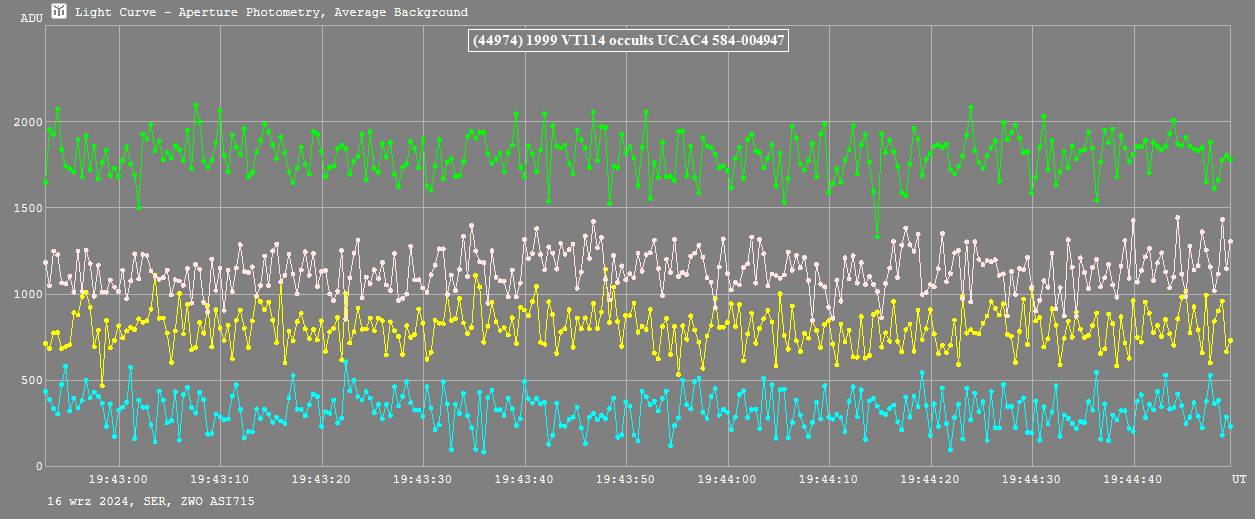Click time label 19:44:20
Image resolution: width=1255 pixels, height=519 pixels.
pos(931,480)
